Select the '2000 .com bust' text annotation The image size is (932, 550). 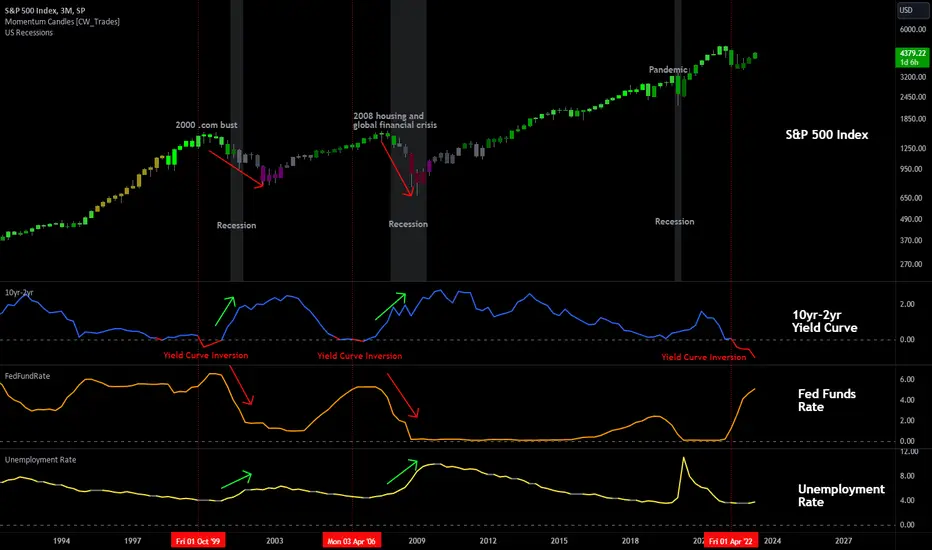pos(206,125)
